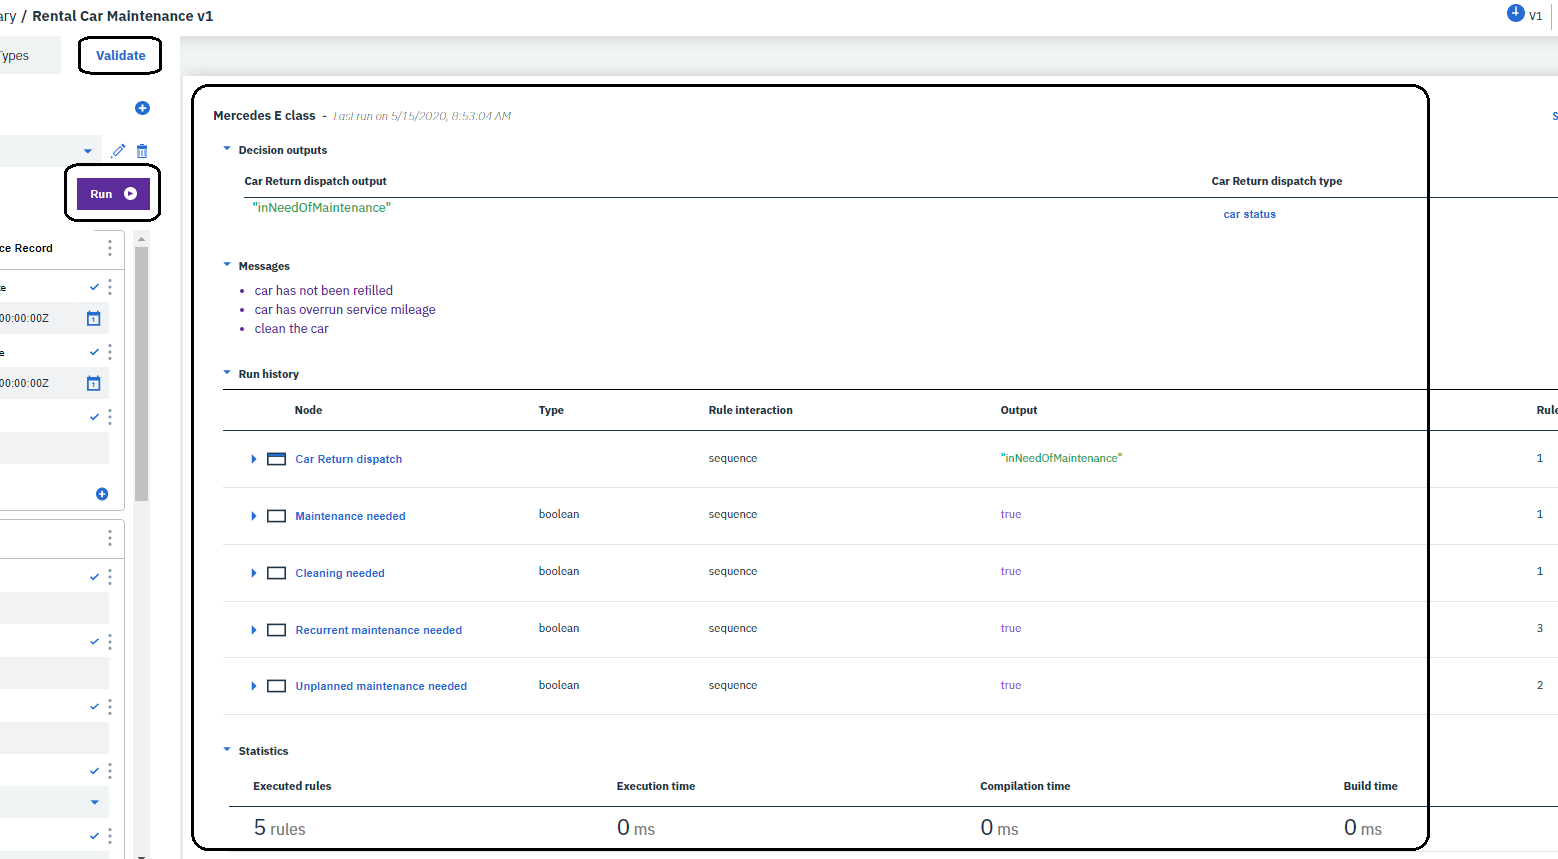Open the three-dot menu above the second date field
This screenshot has height=859, width=1558.
110,352
